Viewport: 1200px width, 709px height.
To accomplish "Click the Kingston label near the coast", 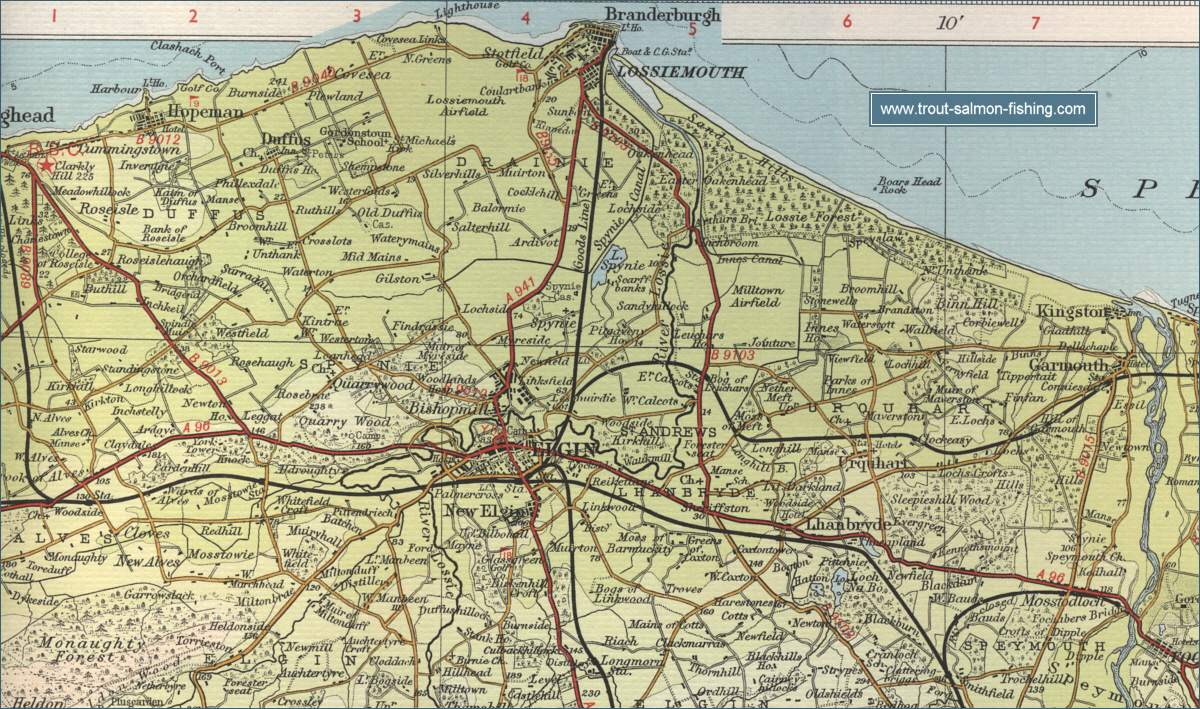I will 1073,312.
